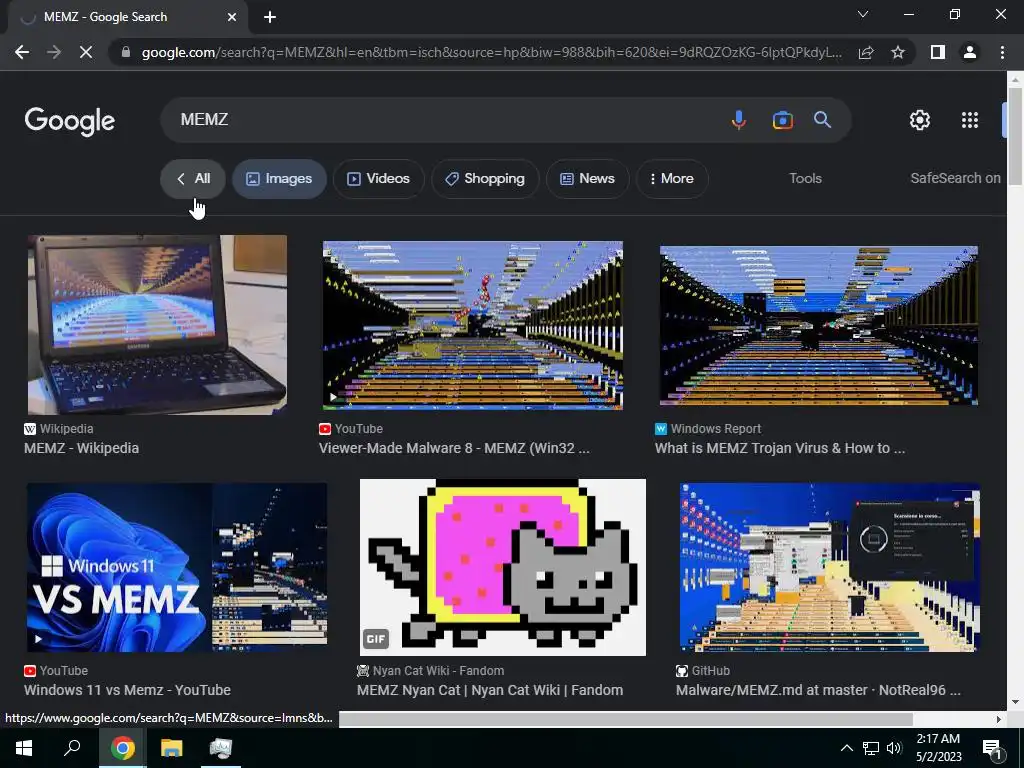The width and height of the screenshot is (1024, 768).
Task: Click 'MEMZ Nyan Cat | Nyan Cat Wiki | Fandom' link
Action: coord(490,690)
